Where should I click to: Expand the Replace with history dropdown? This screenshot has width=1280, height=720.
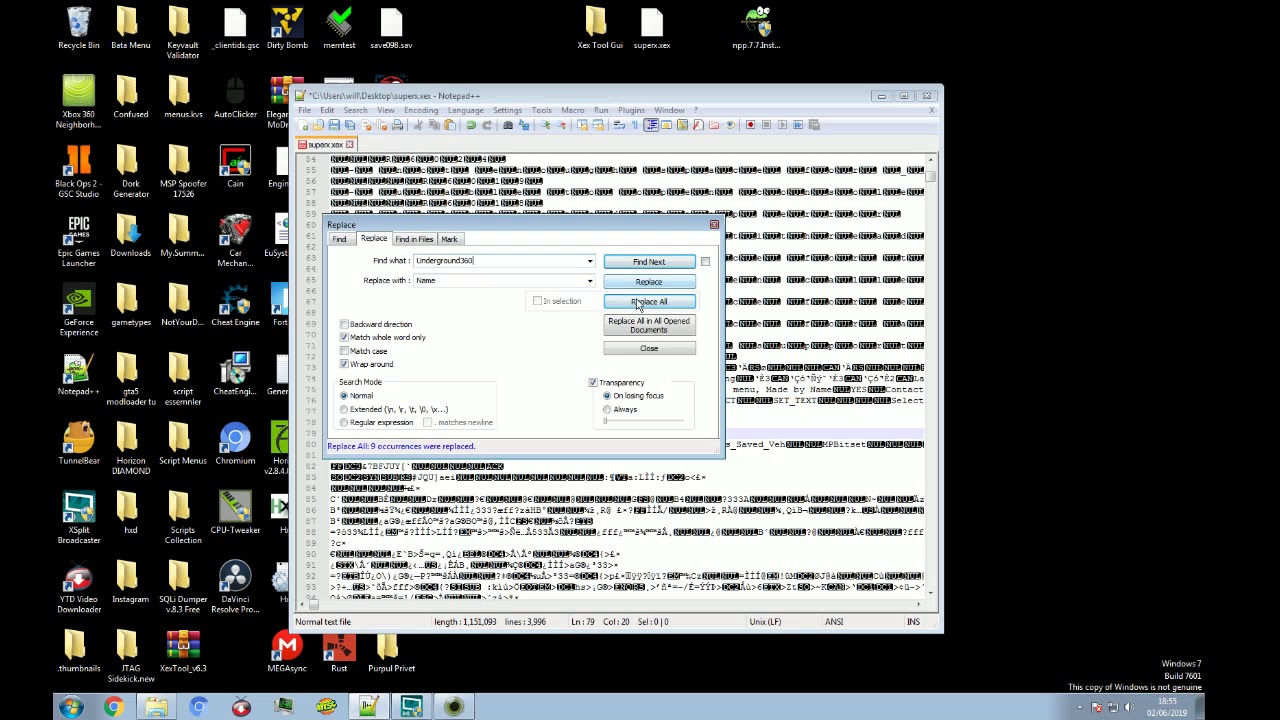tap(590, 281)
